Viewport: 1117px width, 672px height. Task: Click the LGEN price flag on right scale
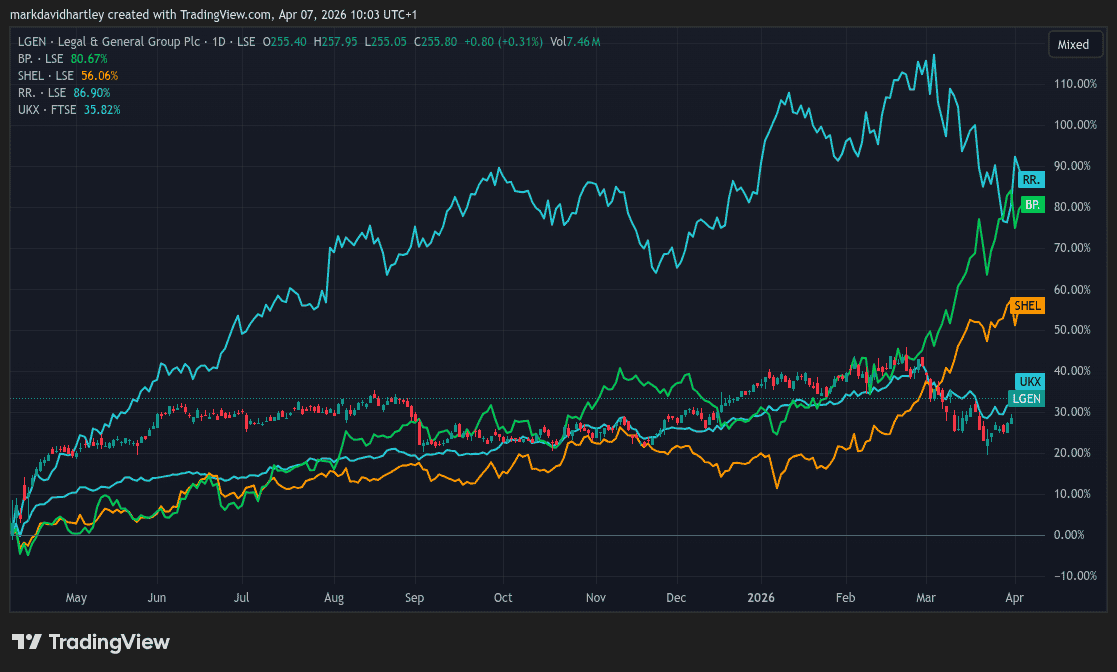1028,397
